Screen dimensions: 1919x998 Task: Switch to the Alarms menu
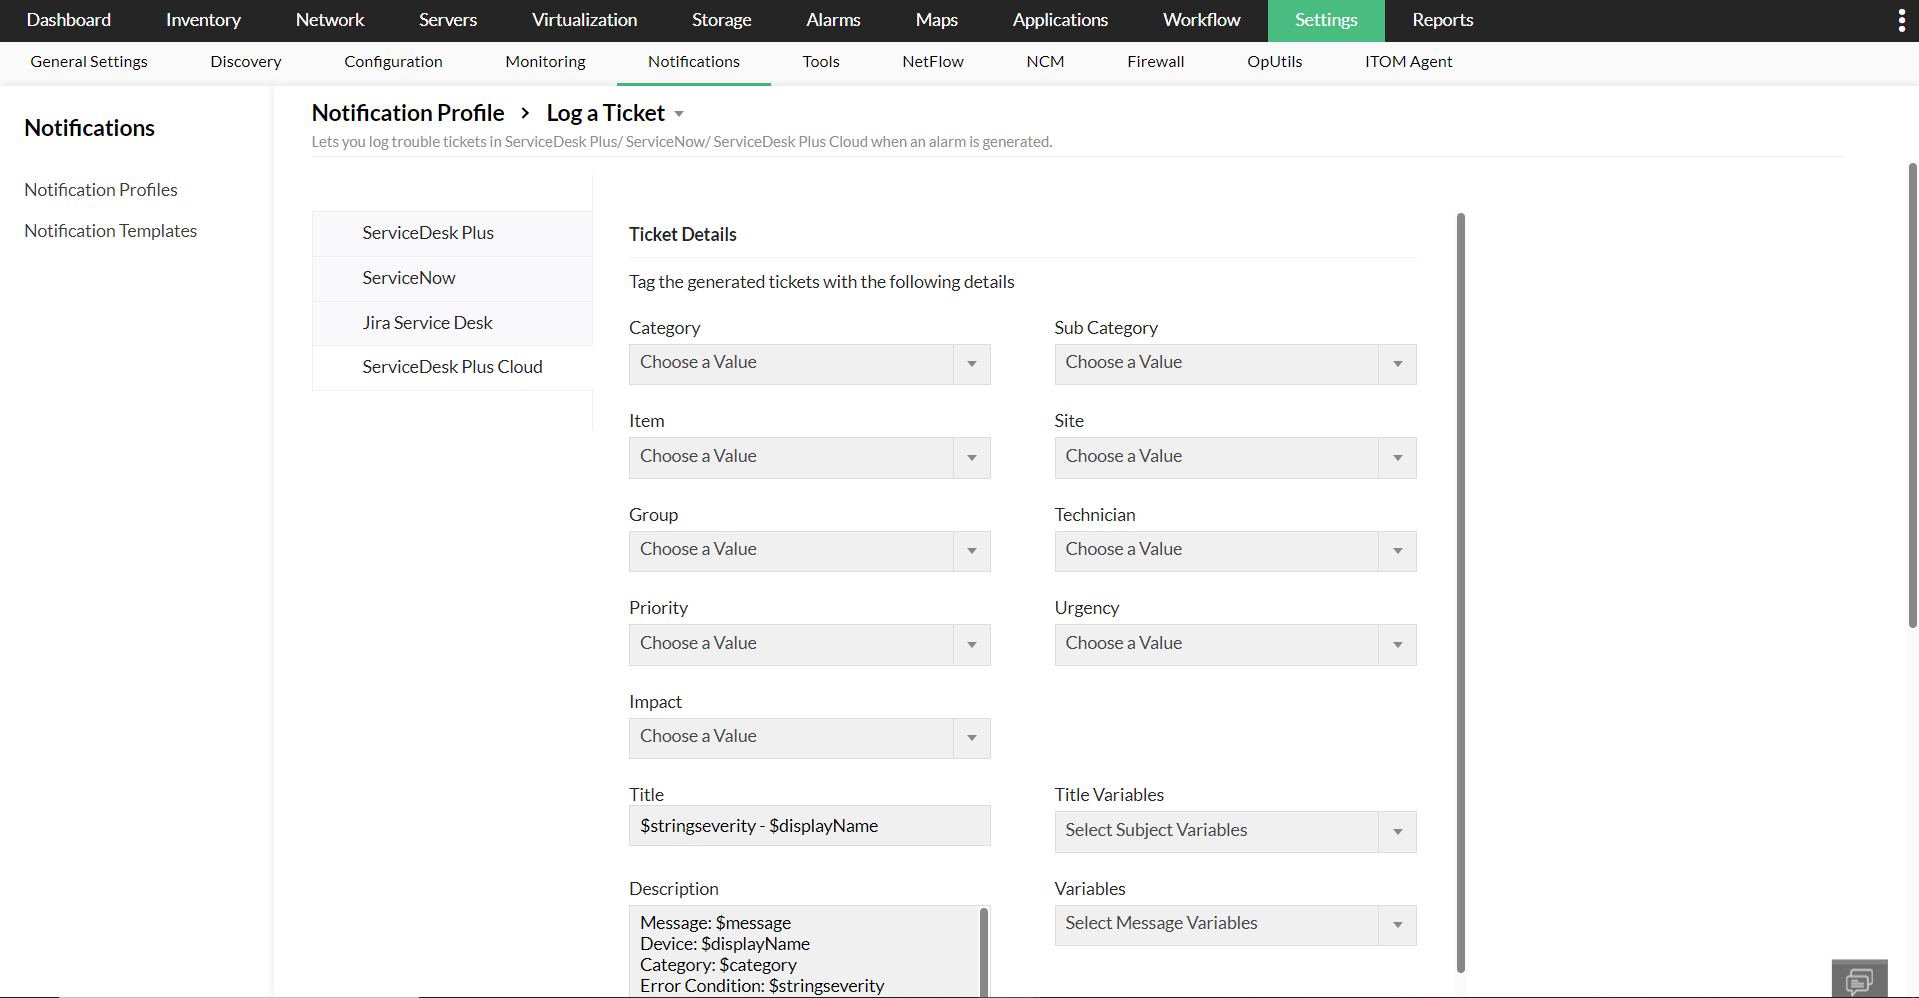pos(833,20)
